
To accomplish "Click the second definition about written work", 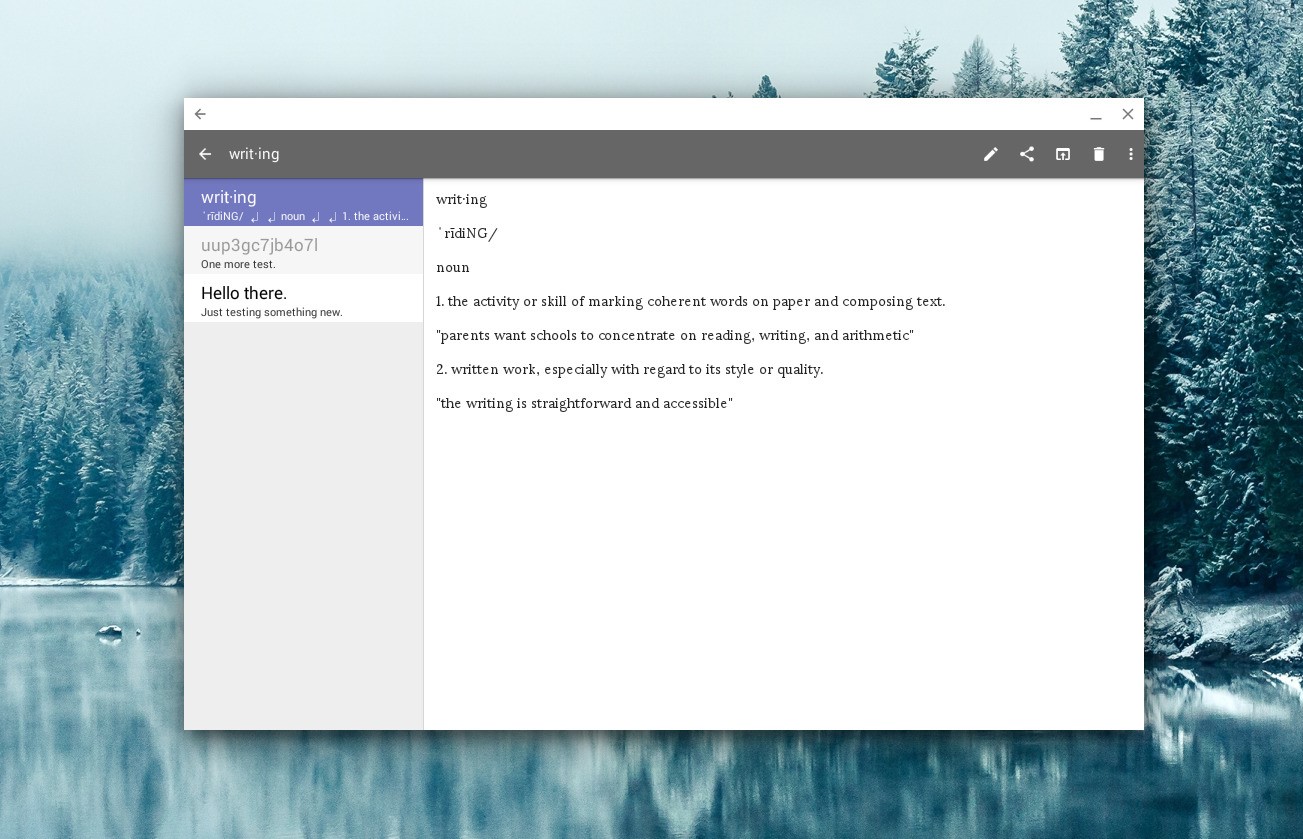I will click(630, 370).
